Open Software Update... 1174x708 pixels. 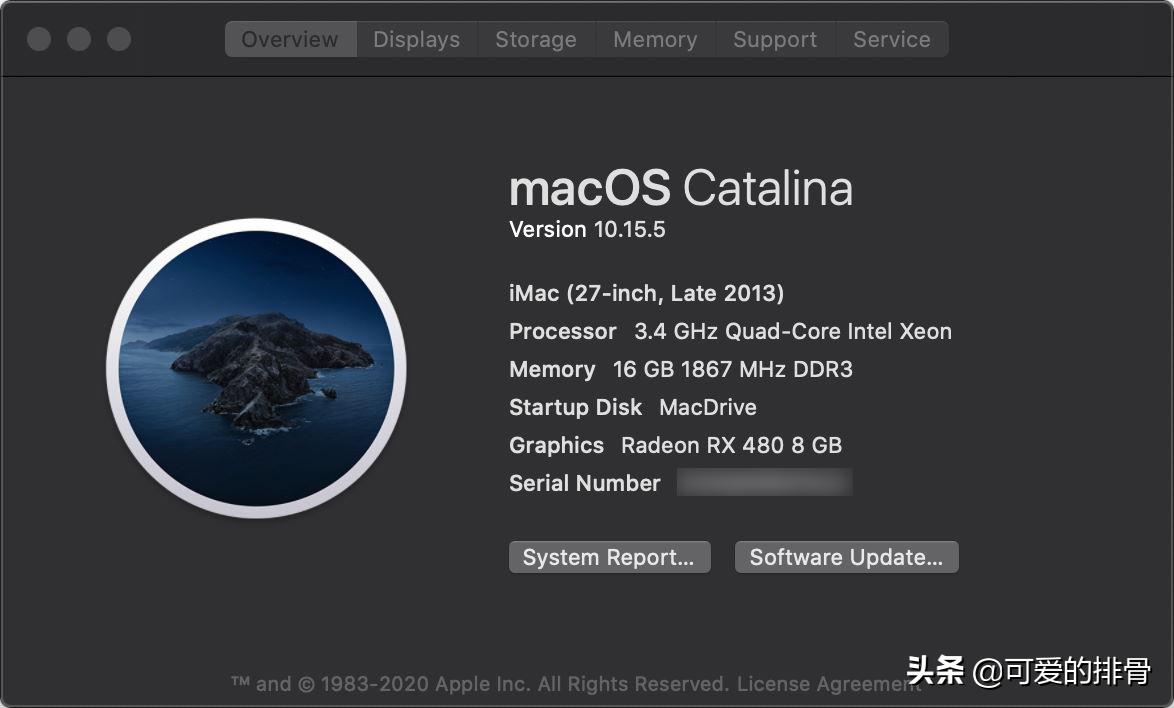pyautogui.click(x=846, y=558)
